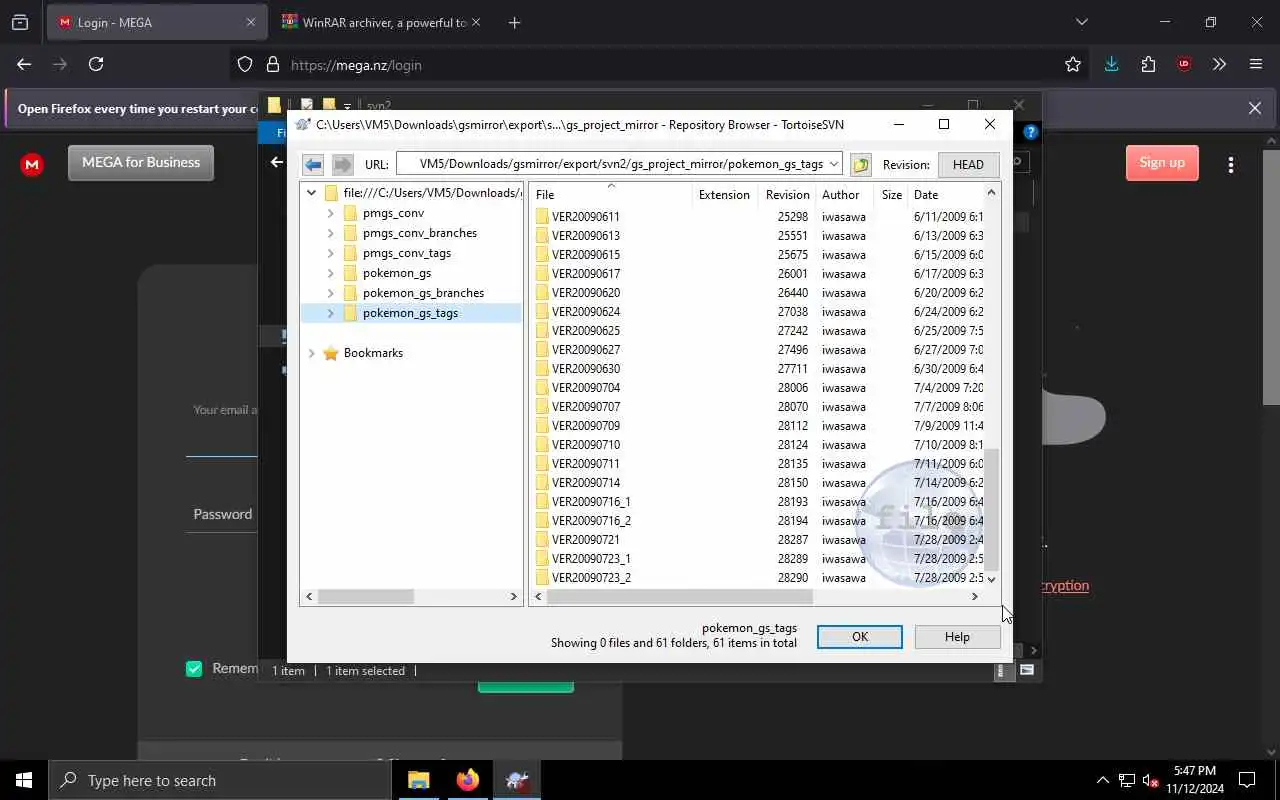Go forward in the Repository Browser history
Screen dimensions: 1280x800
(x=342, y=164)
